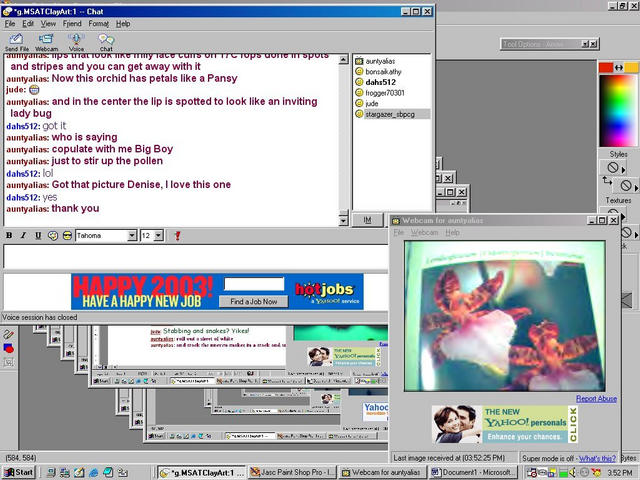Viewport: 640px width, 480px height.
Task: Click the red exclamation icon beside the size box
Action: click(x=177, y=236)
